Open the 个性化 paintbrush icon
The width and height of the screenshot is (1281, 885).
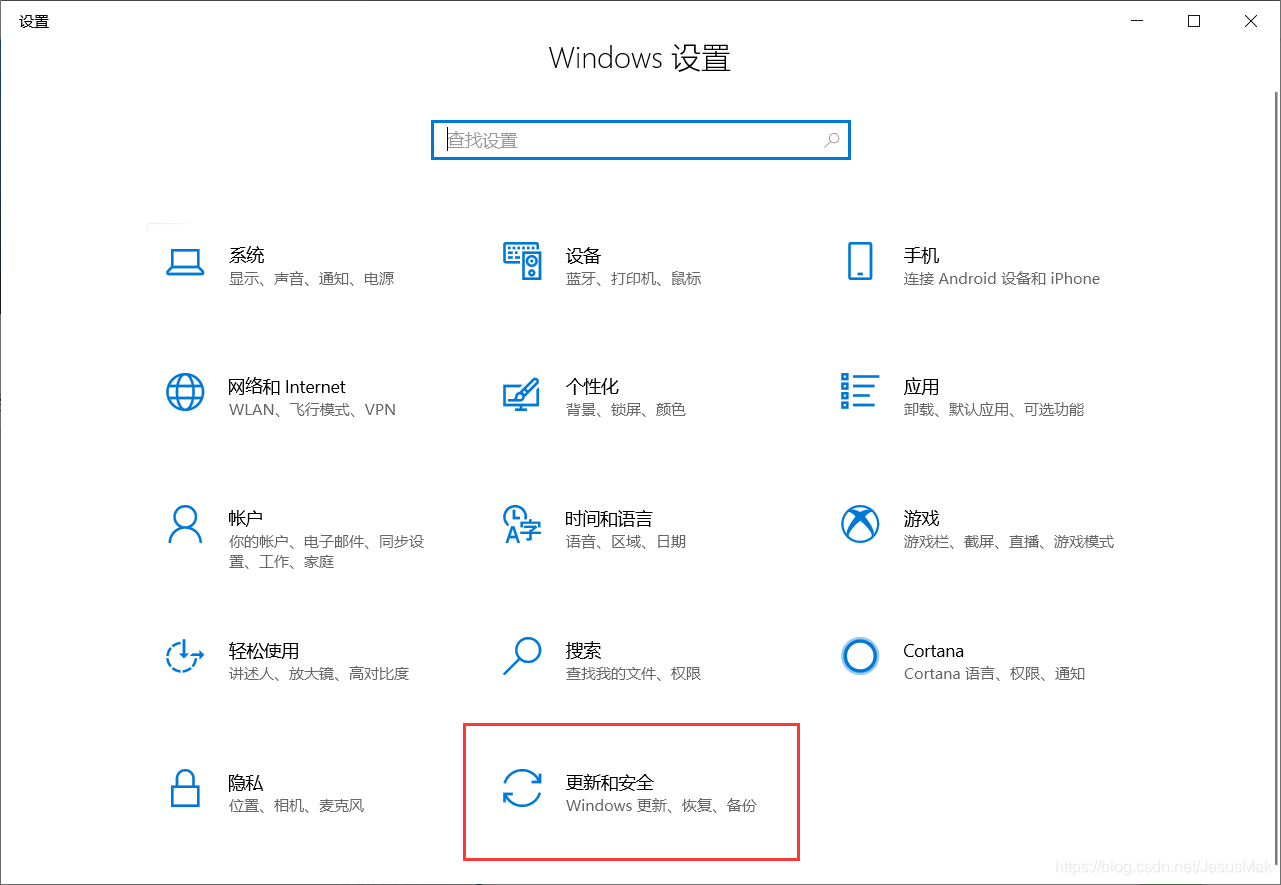522,393
